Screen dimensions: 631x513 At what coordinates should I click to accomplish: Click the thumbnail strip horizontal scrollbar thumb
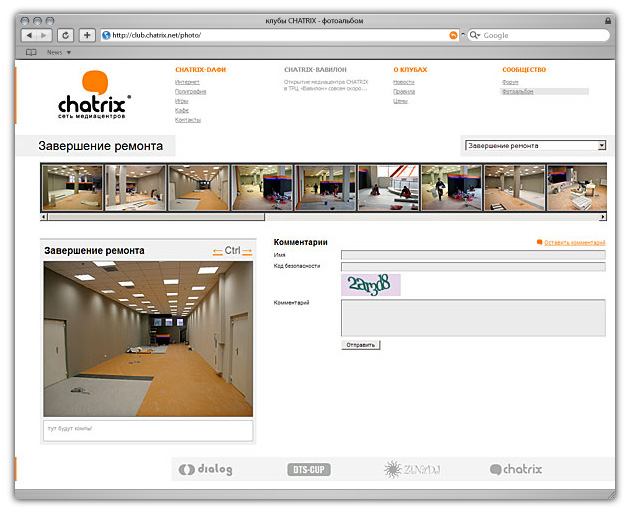click(x=156, y=217)
